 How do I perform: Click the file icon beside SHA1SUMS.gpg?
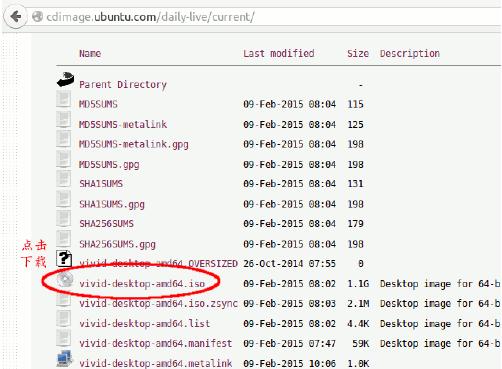[x=63, y=199]
